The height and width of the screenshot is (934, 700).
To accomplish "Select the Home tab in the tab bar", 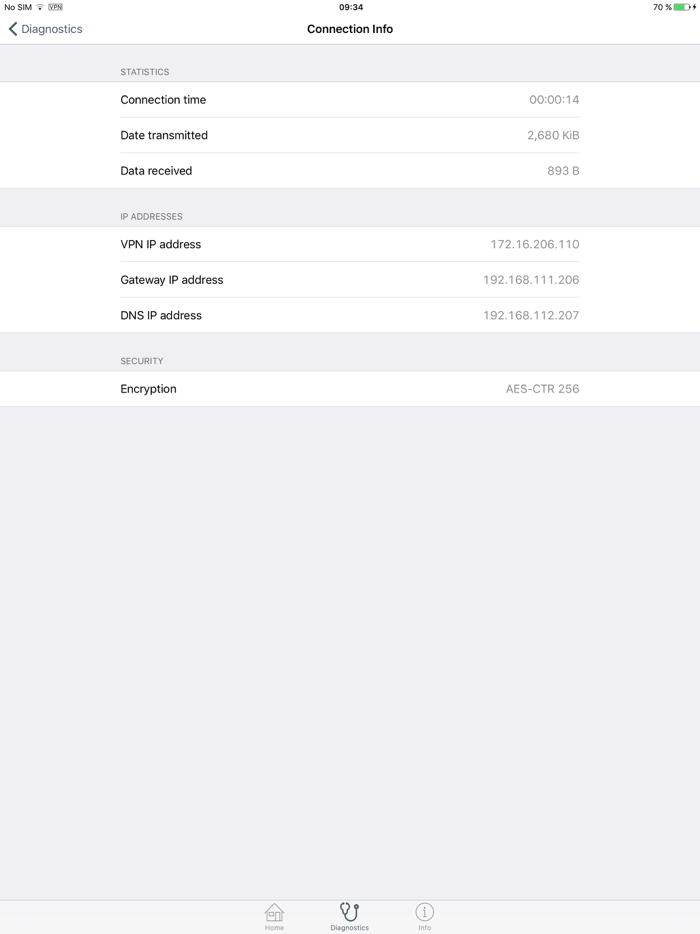I will coord(274,915).
